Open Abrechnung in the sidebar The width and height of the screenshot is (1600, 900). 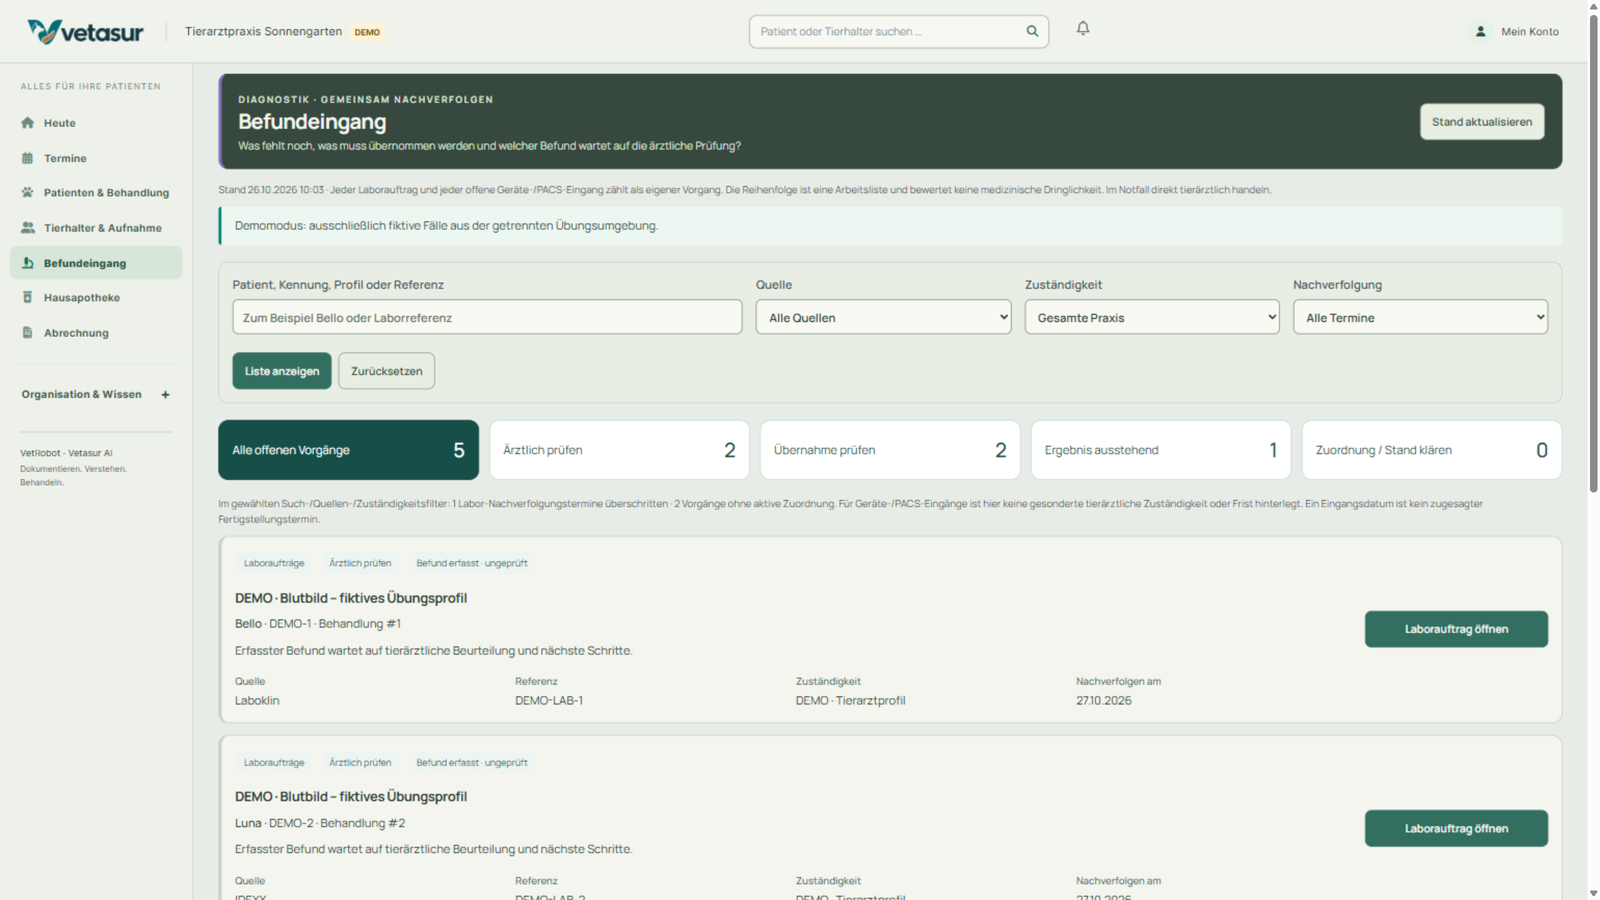coord(96,332)
